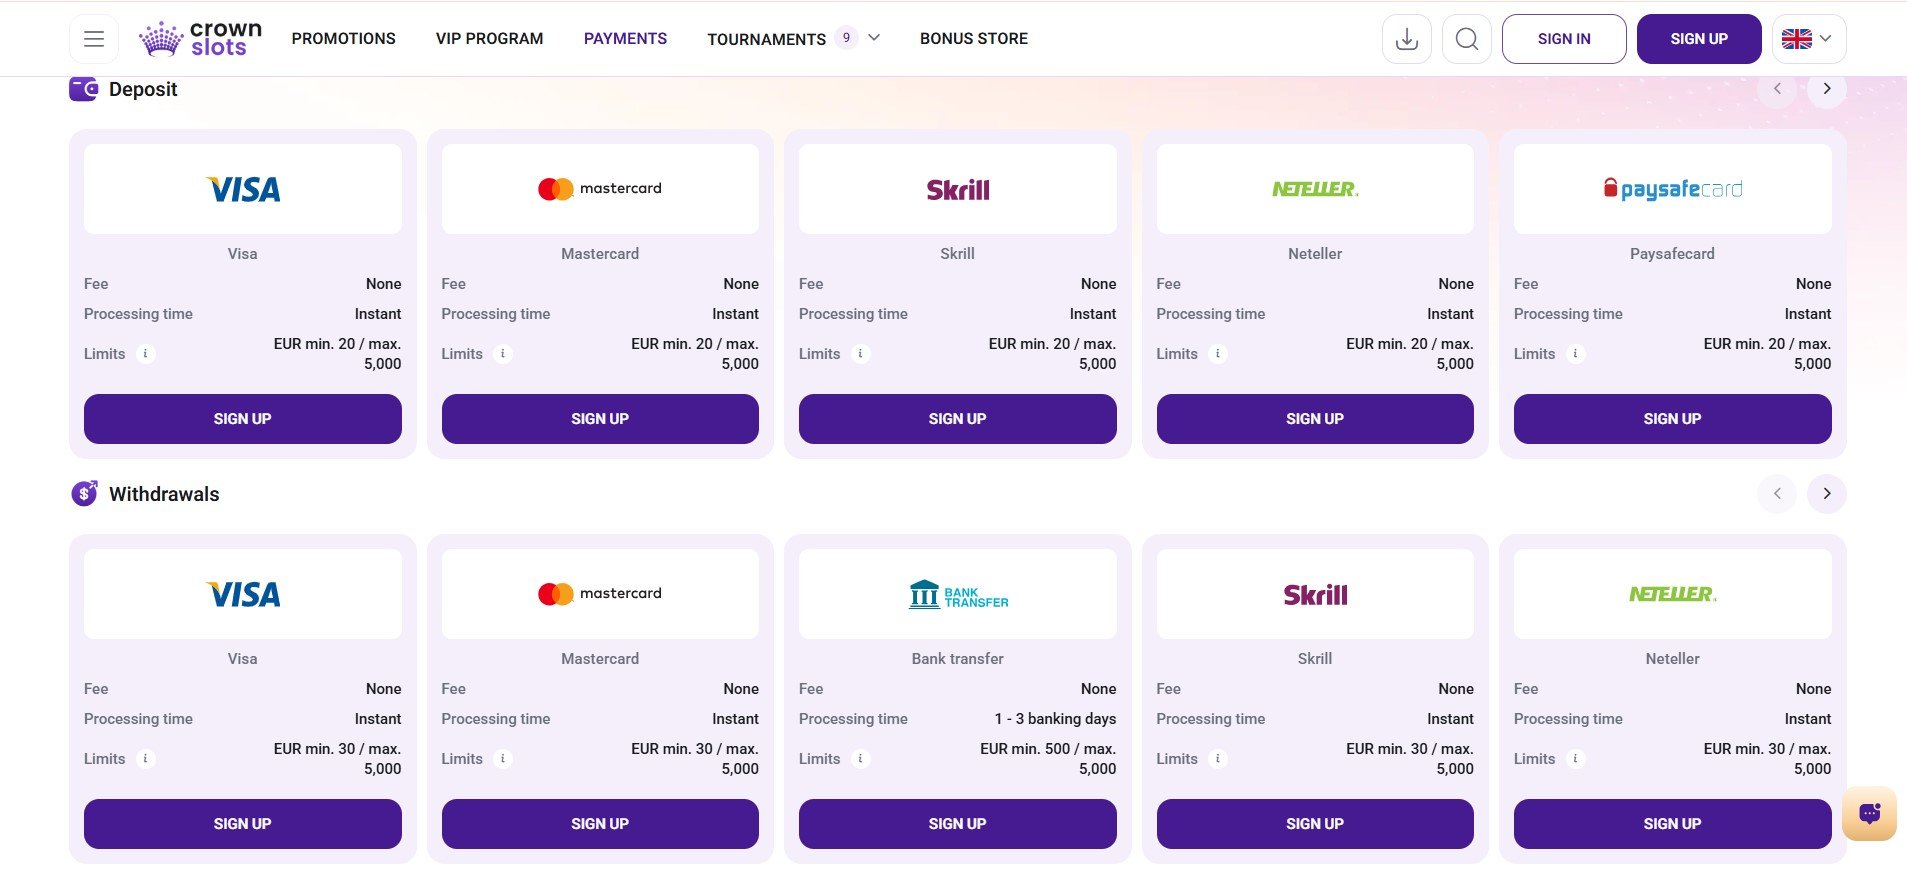Click Limits info icon on Skrill withdrawal
This screenshot has width=1907, height=876.
click(1218, 759)
